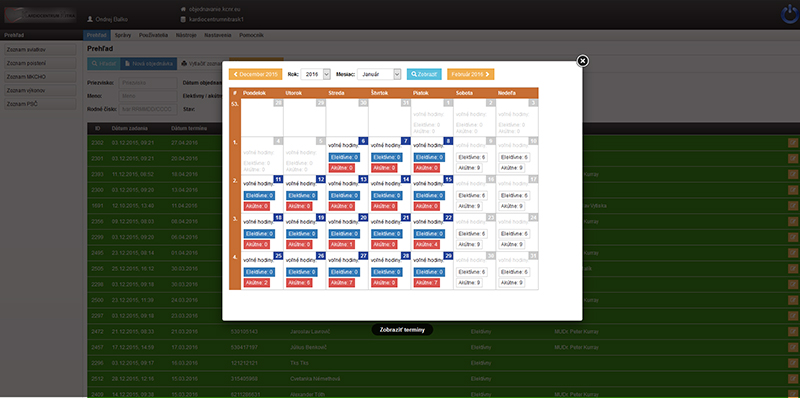800x398 pixels.
Task: Click the database icon beside kardiocentrumnitrask1
Action: [184, 19]
